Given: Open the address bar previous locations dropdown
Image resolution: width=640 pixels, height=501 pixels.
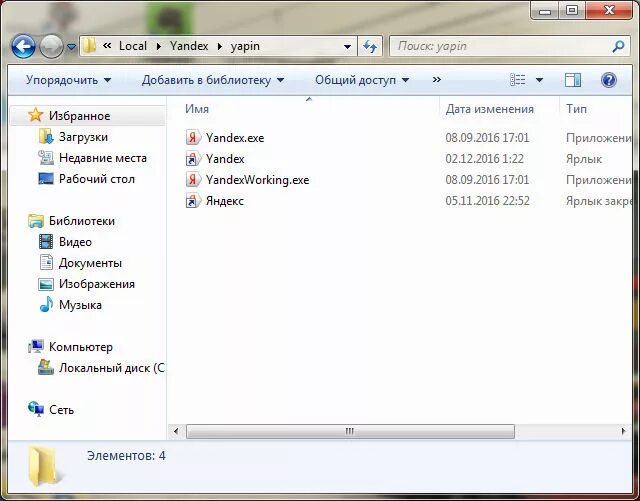Looking at the screenshot, I should [347, 47].
